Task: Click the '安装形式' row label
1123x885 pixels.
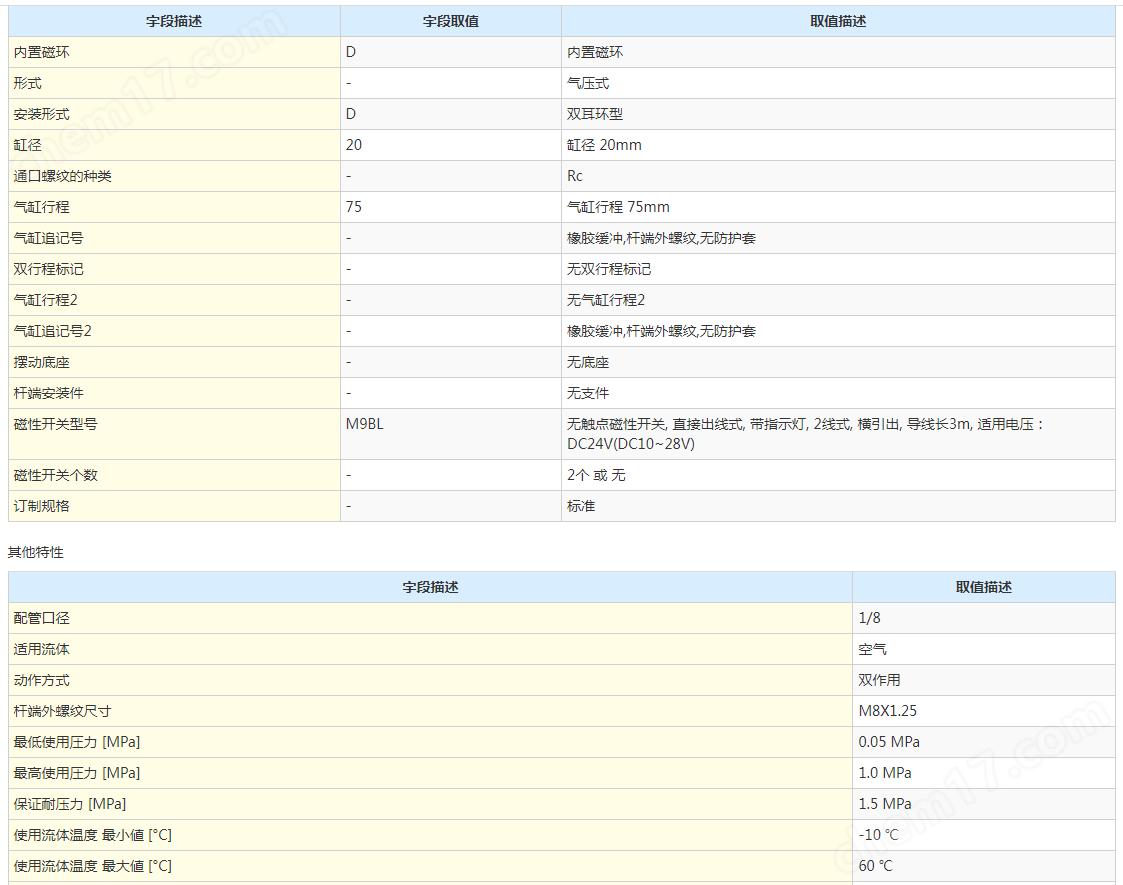Action: (x=42, y=114)
